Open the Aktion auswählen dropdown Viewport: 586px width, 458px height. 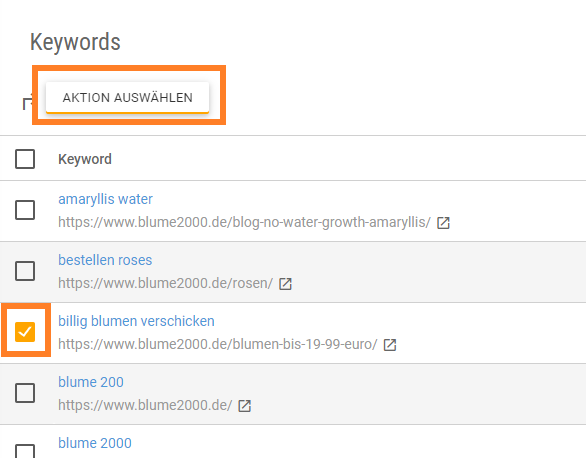click(x=127, y=98)
